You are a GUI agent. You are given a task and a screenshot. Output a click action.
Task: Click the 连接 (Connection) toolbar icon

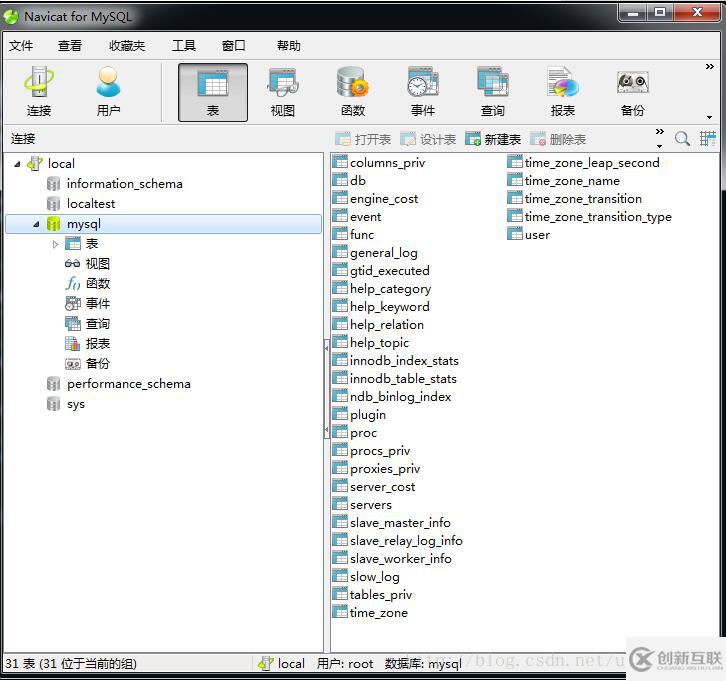click(x=39, y=92)
